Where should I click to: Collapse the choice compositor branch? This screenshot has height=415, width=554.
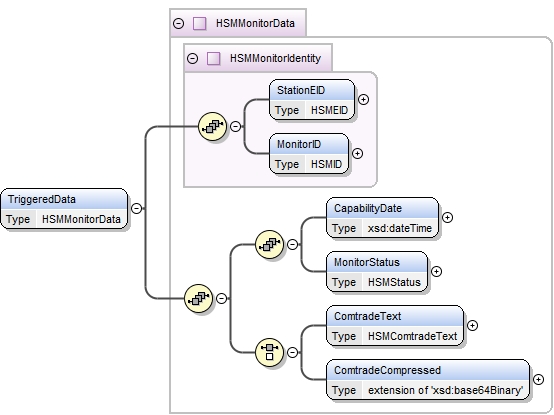pyautogui.click(x=293, y=352)
